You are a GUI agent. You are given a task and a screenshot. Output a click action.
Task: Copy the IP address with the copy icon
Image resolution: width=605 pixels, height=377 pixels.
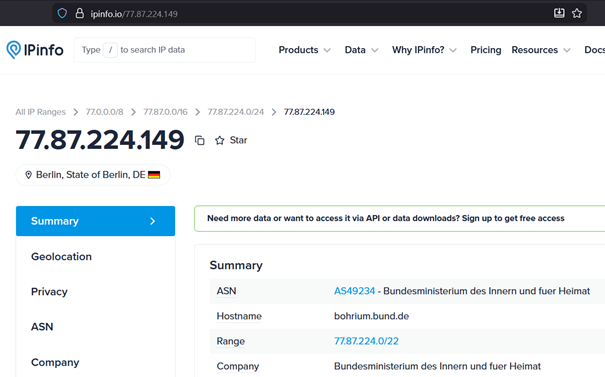point(199,140)
